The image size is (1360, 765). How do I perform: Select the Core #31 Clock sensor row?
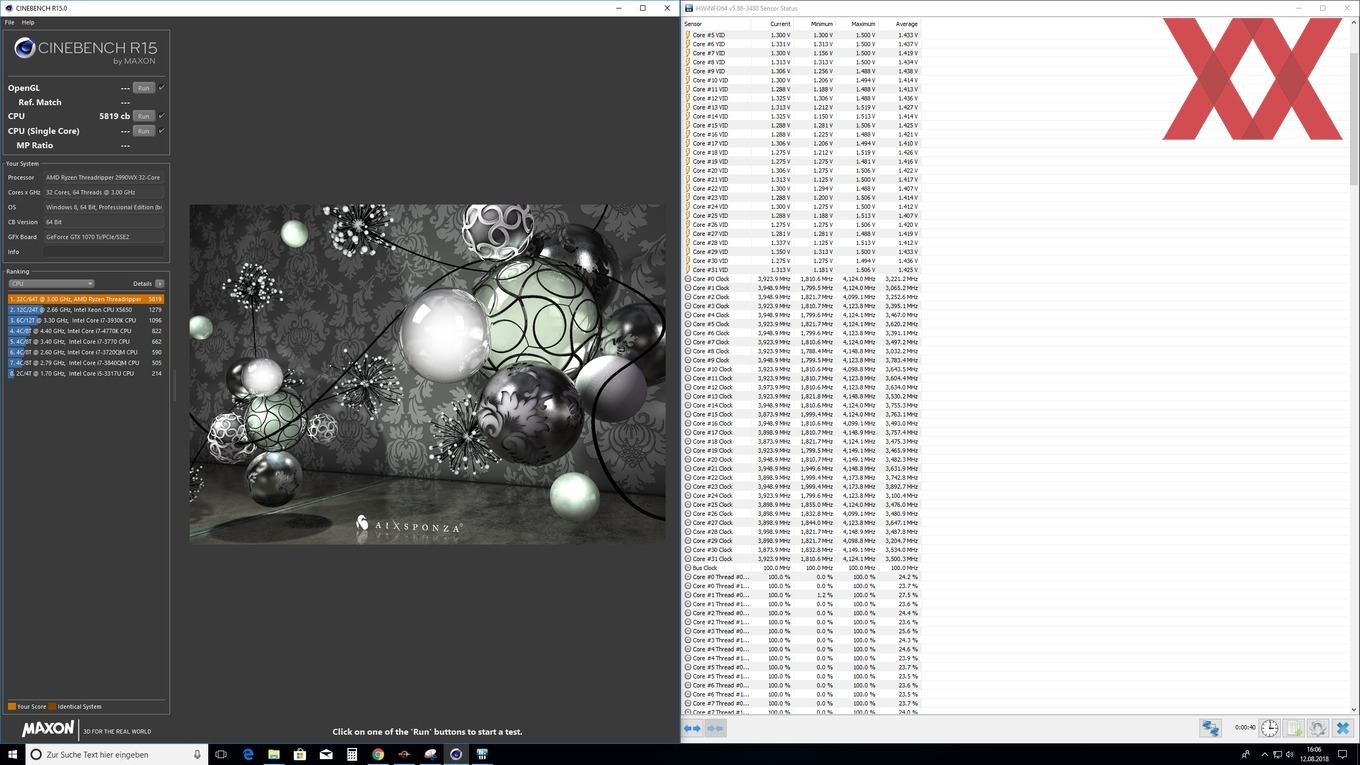pyautogui.click(x=801, y=559)
